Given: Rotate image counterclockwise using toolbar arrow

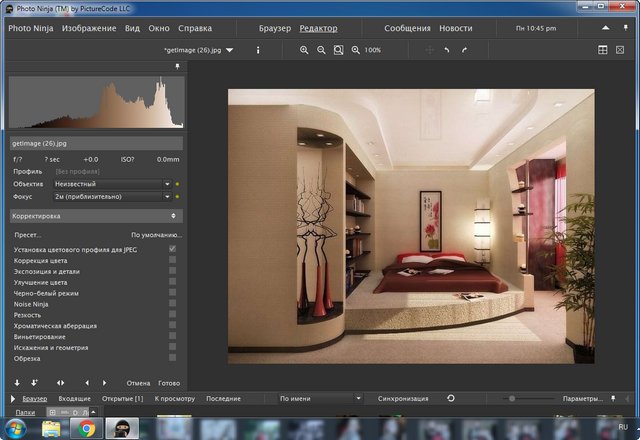Looking at the screenshot, I should click(x=447, y=49).
